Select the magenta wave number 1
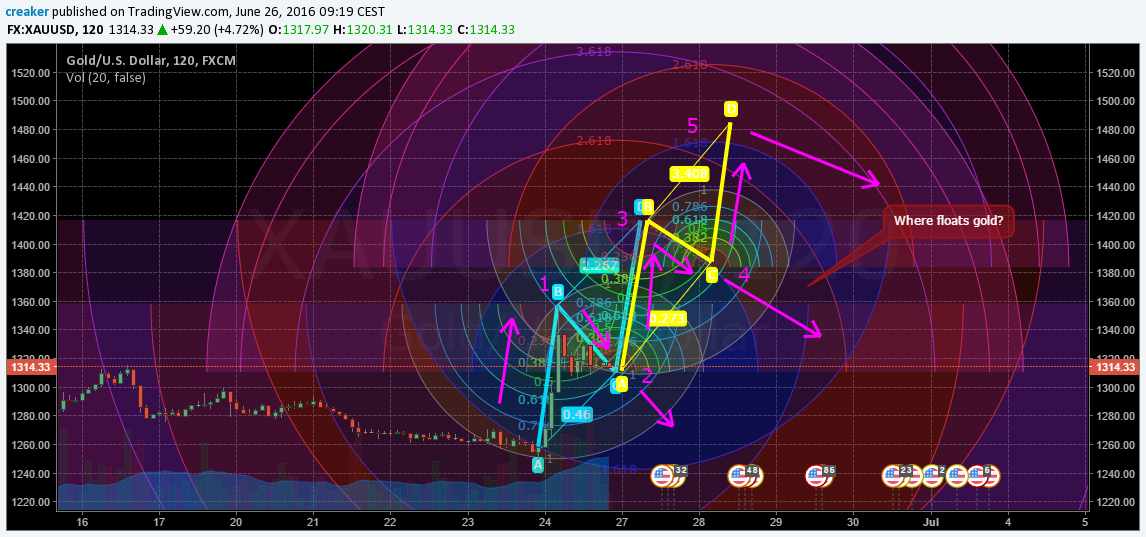 coord(543,284)
